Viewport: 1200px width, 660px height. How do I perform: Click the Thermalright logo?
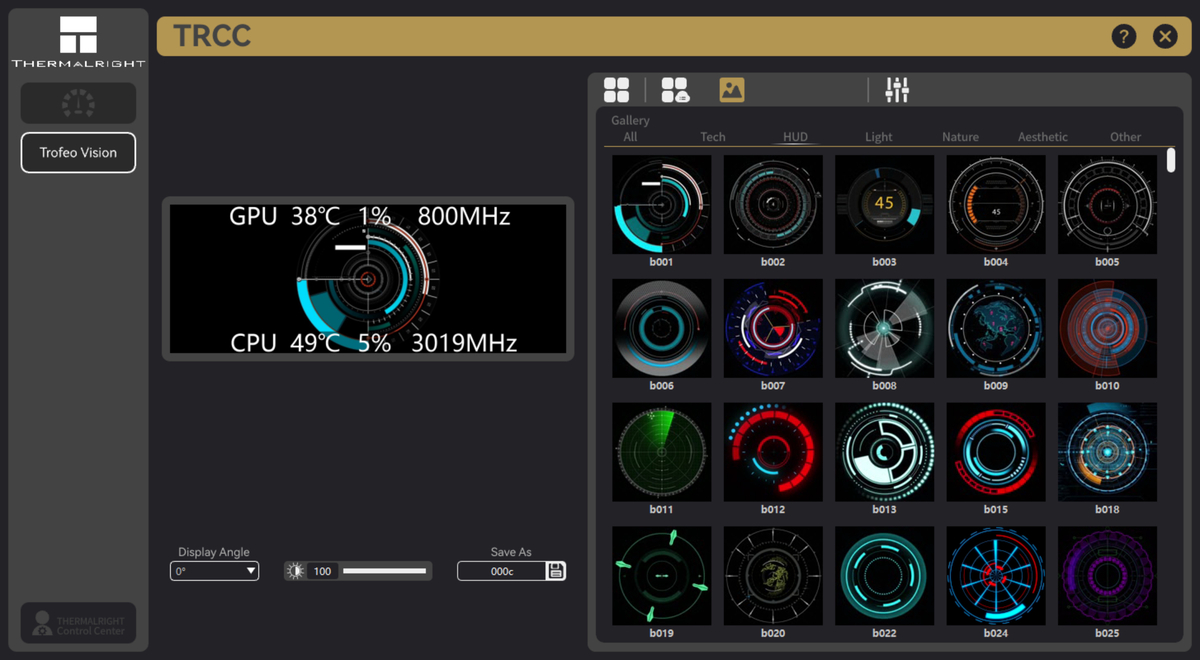pyautogui.click(x=78, y=41)
